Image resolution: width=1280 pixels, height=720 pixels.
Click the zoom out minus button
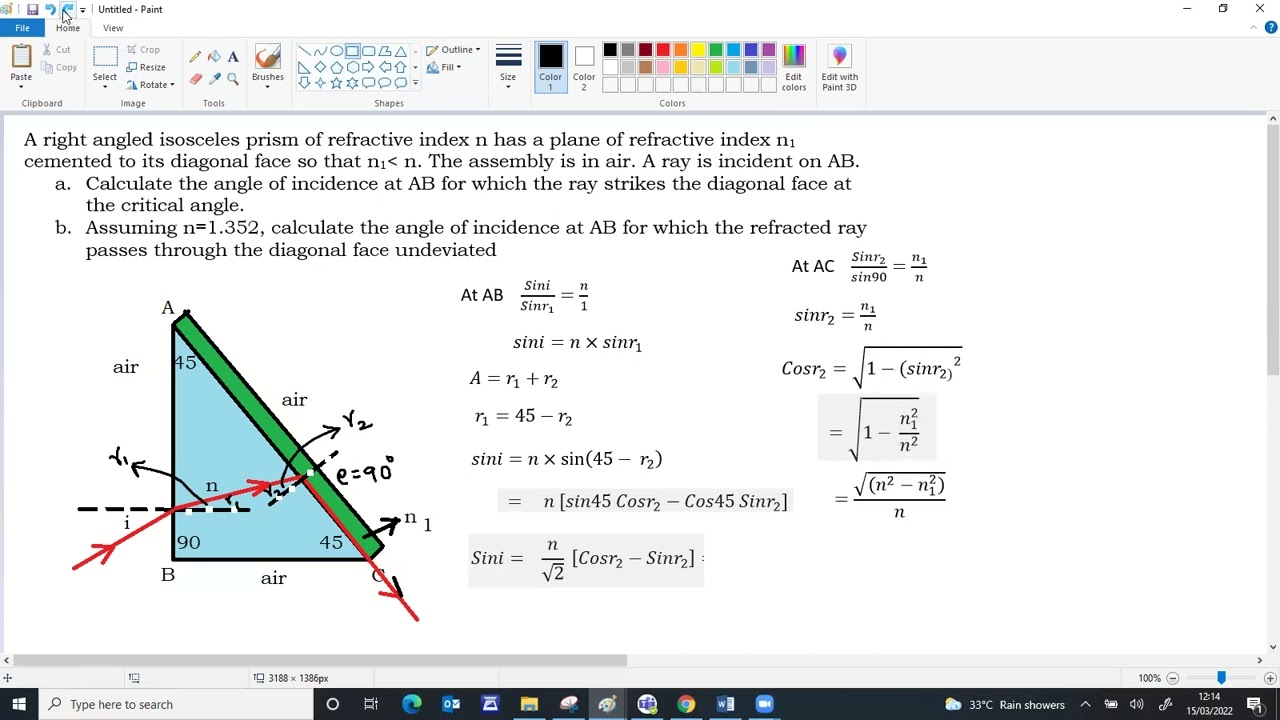[1173, 678]
